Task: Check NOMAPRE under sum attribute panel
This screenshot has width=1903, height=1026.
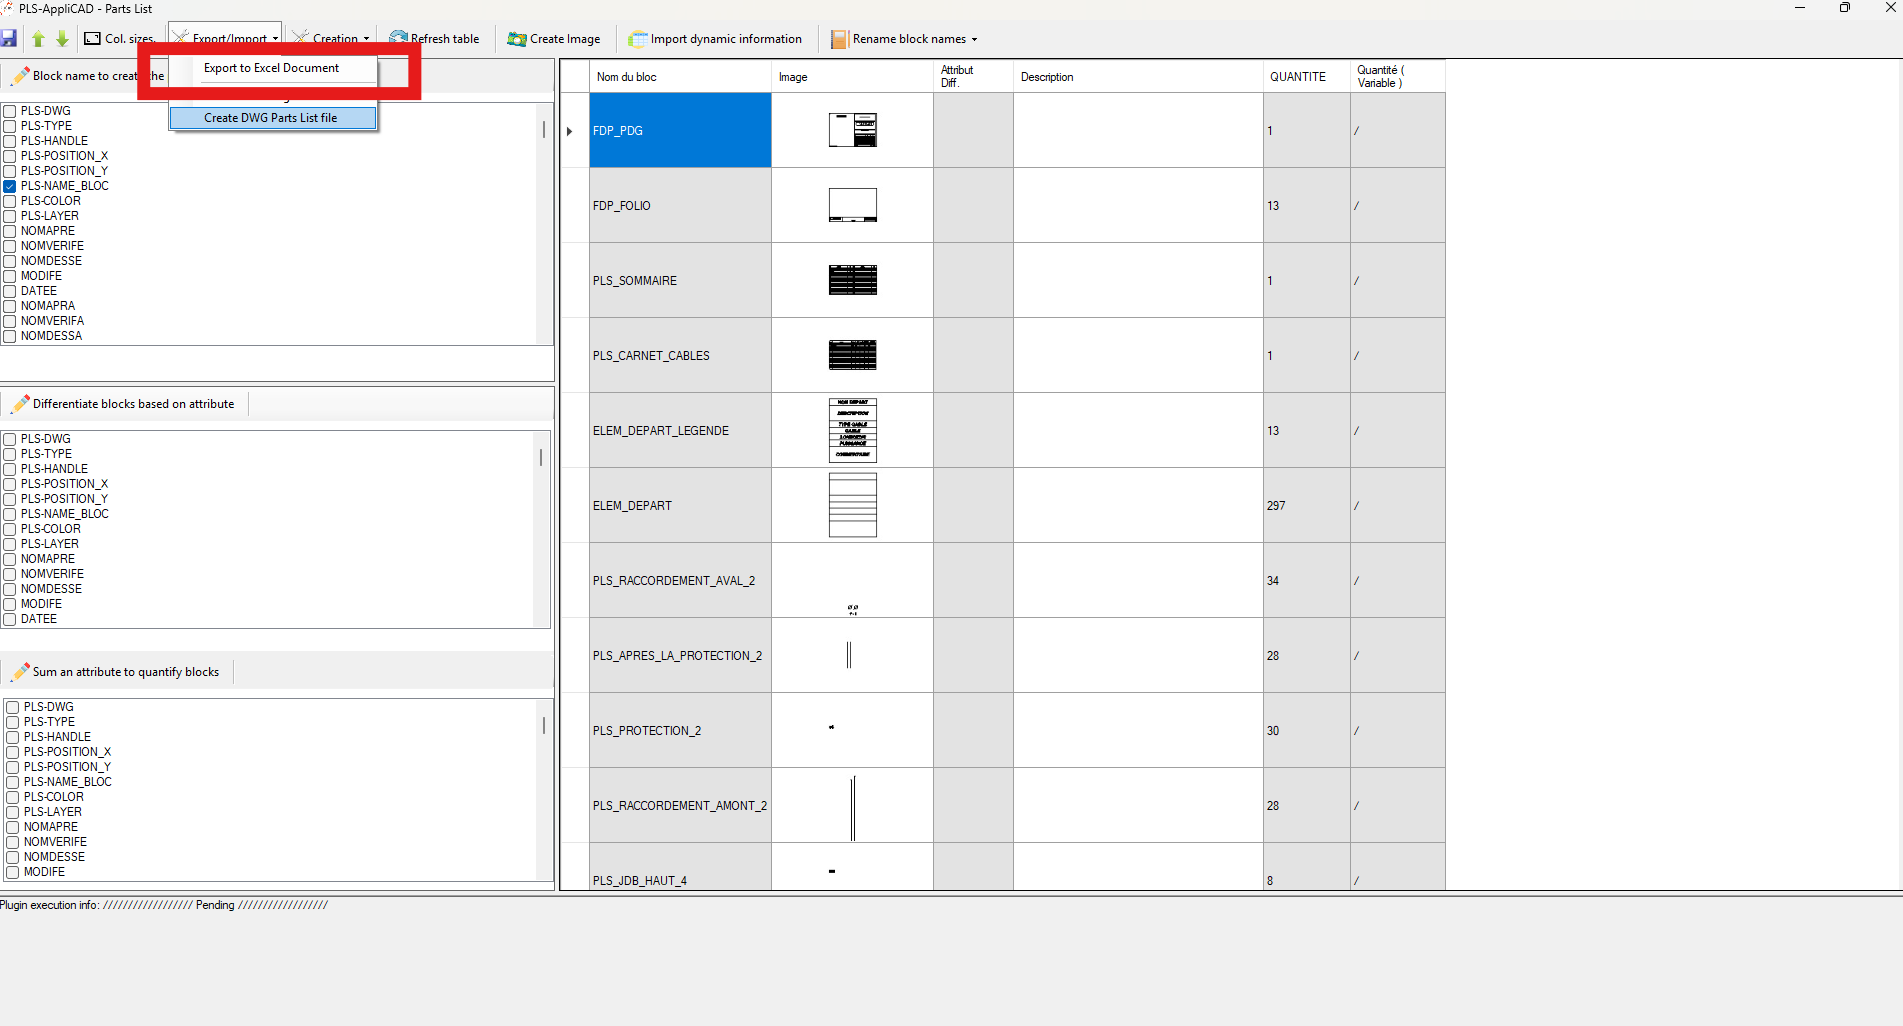Action: click(12, 826)
